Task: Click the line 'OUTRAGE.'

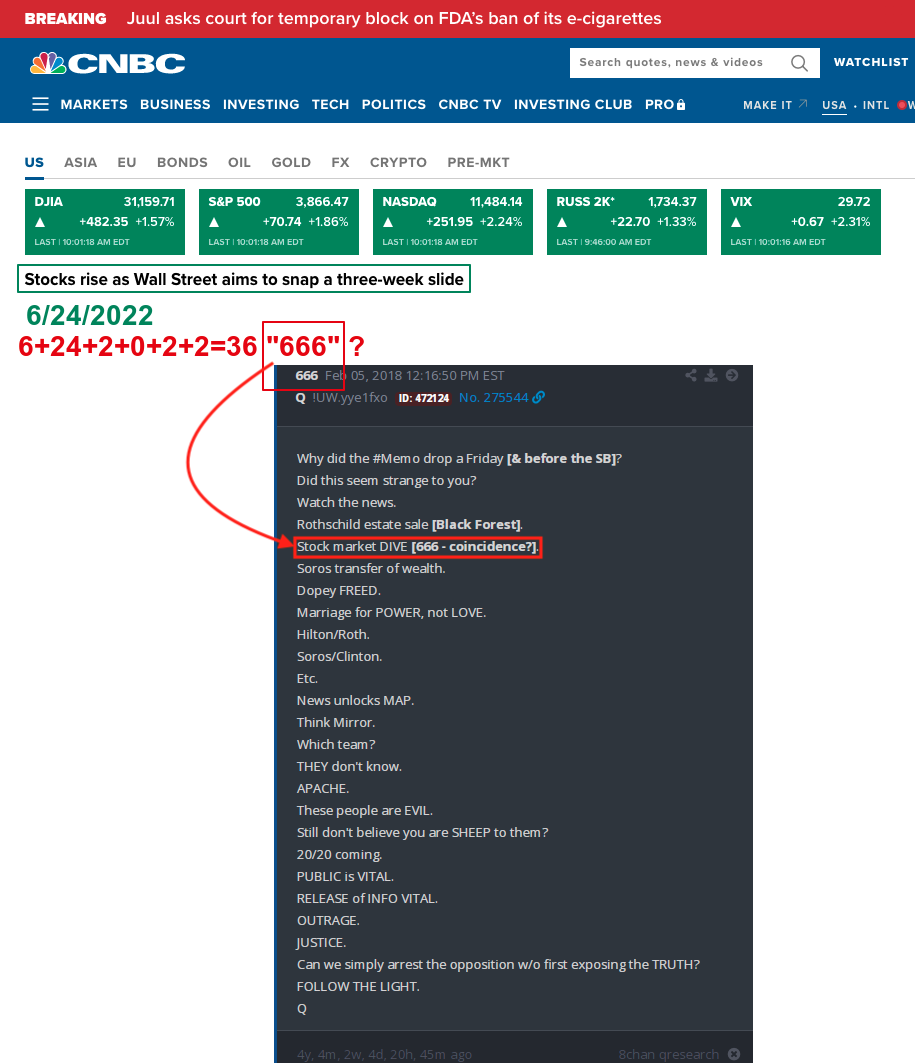Action: coord(328,920)
